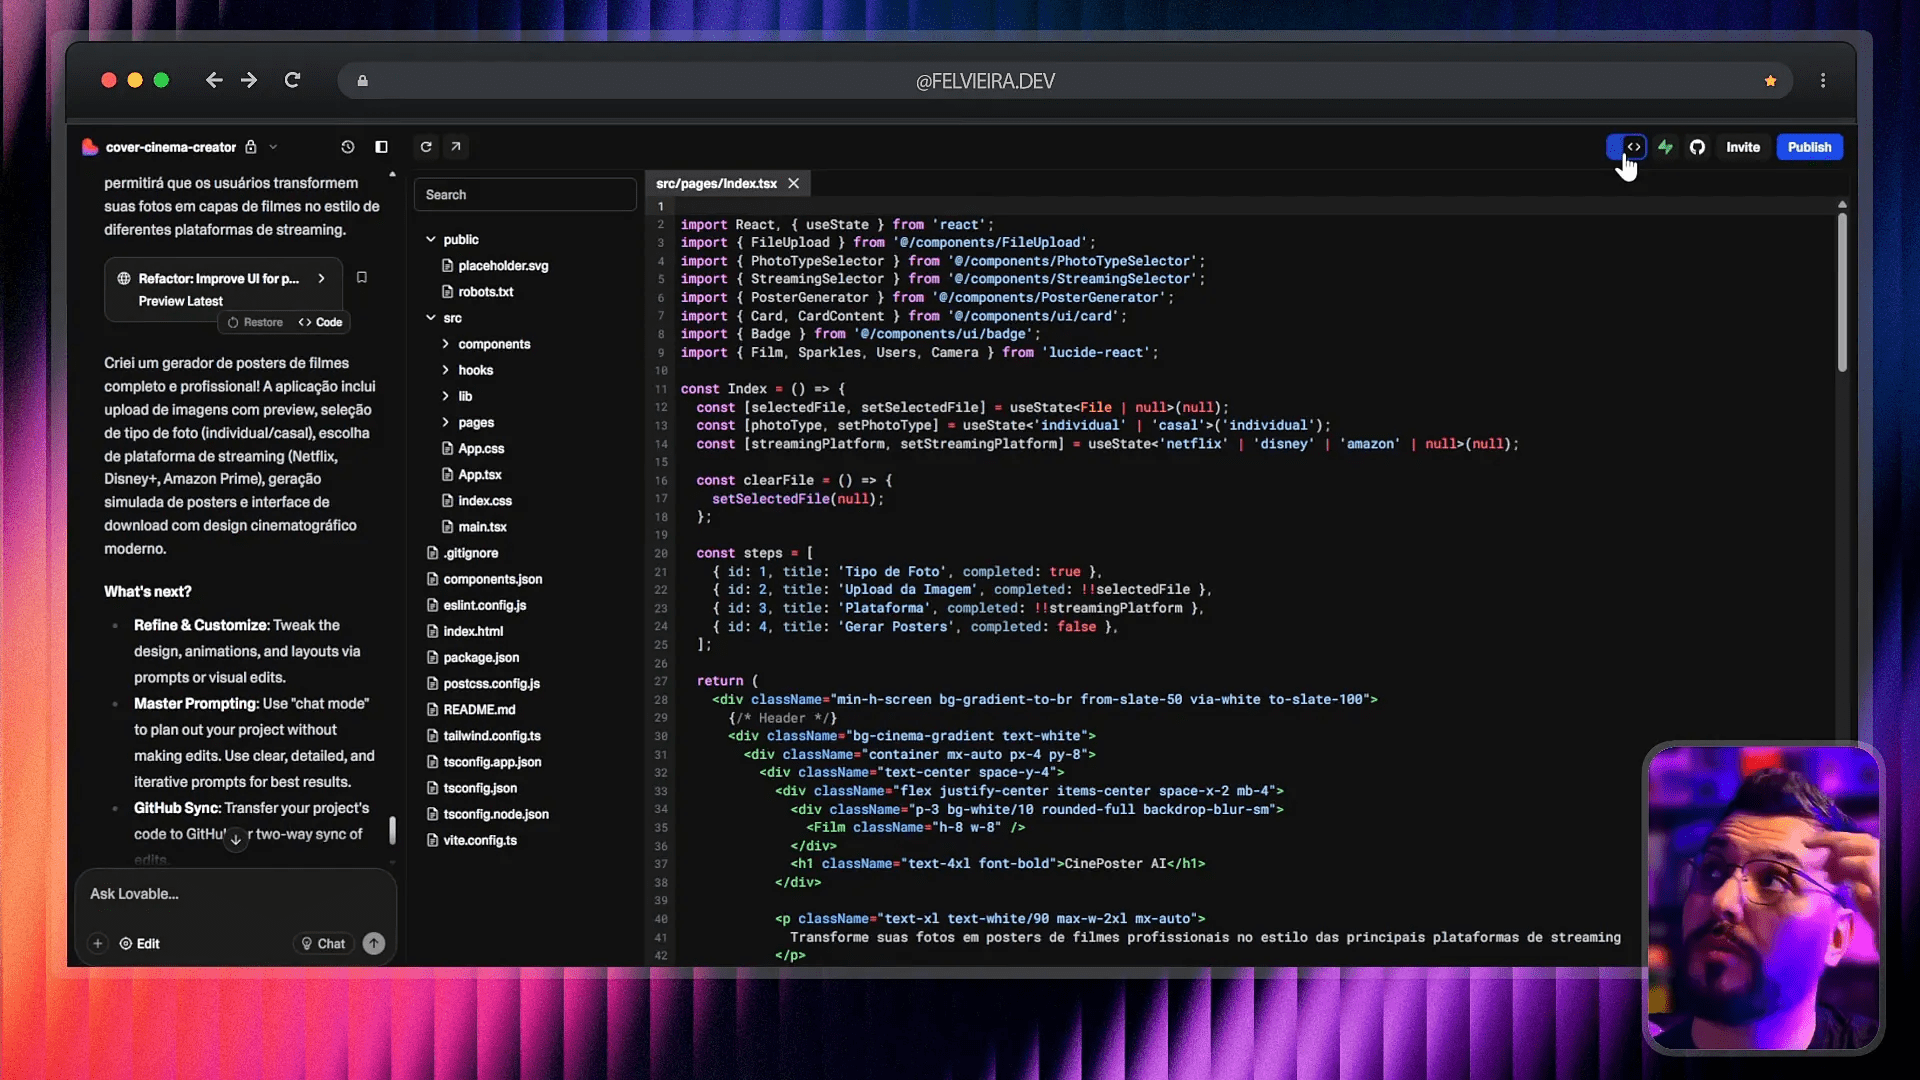Open App.css in the file tree
1920x1080 pixels.
[x=480, y=449]
